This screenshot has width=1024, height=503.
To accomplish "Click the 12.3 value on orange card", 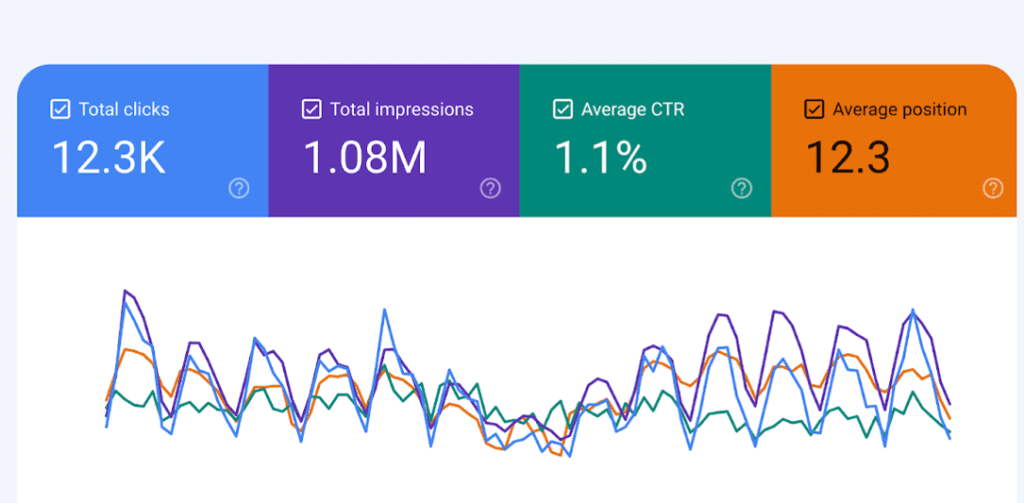I will click(848, 158).
